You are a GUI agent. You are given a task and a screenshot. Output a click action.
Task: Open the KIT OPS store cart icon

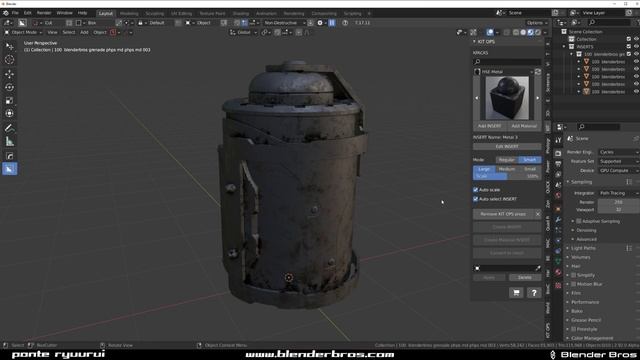[516, 293]
